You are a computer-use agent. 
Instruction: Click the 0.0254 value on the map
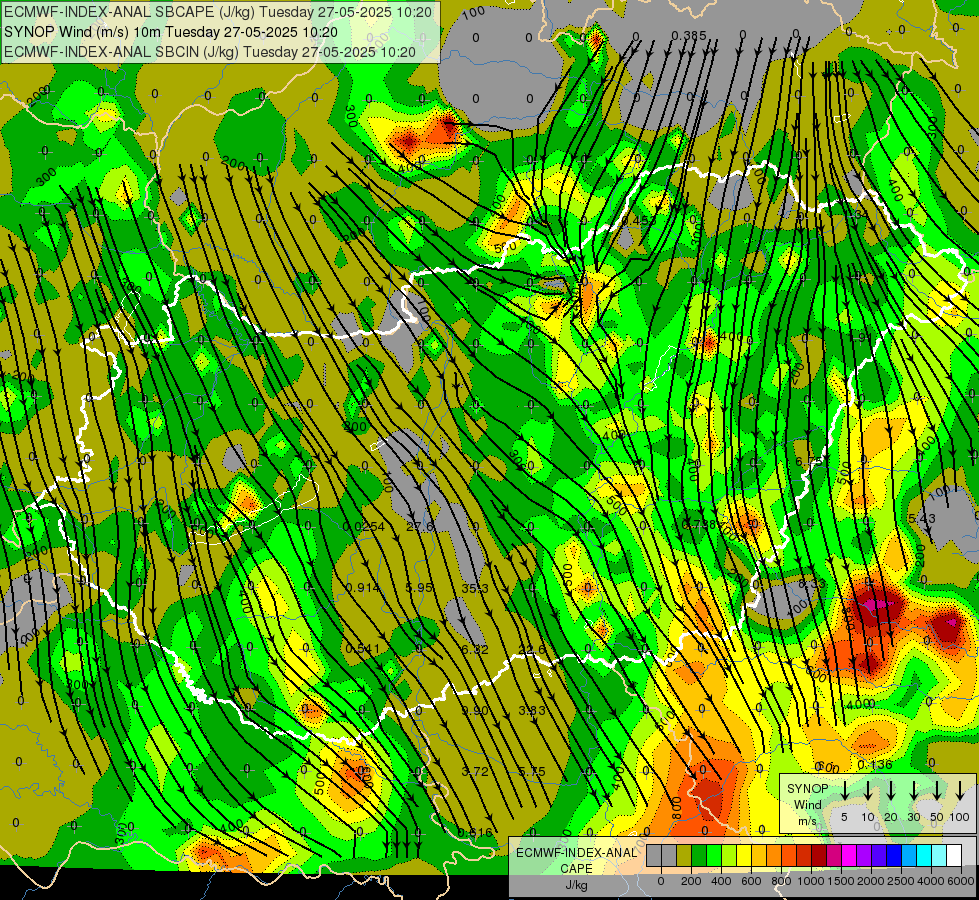363,527
